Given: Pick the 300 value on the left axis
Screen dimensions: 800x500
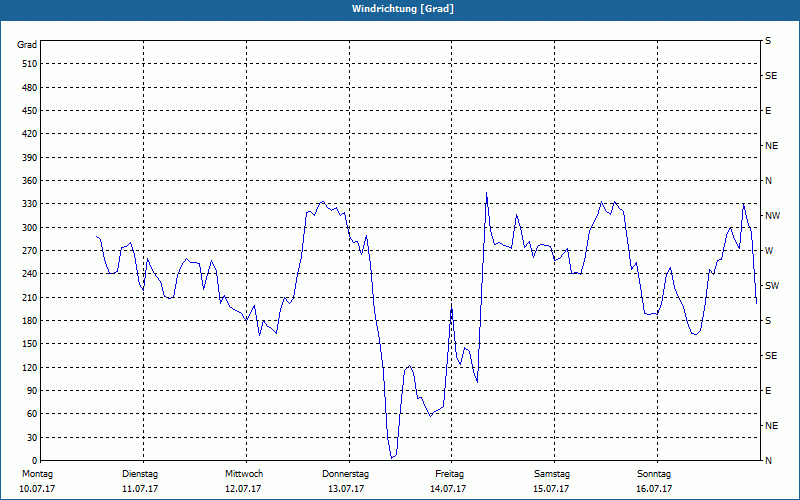Looking at the screenshot, I should pyautogui.click(x=30, y=228).
